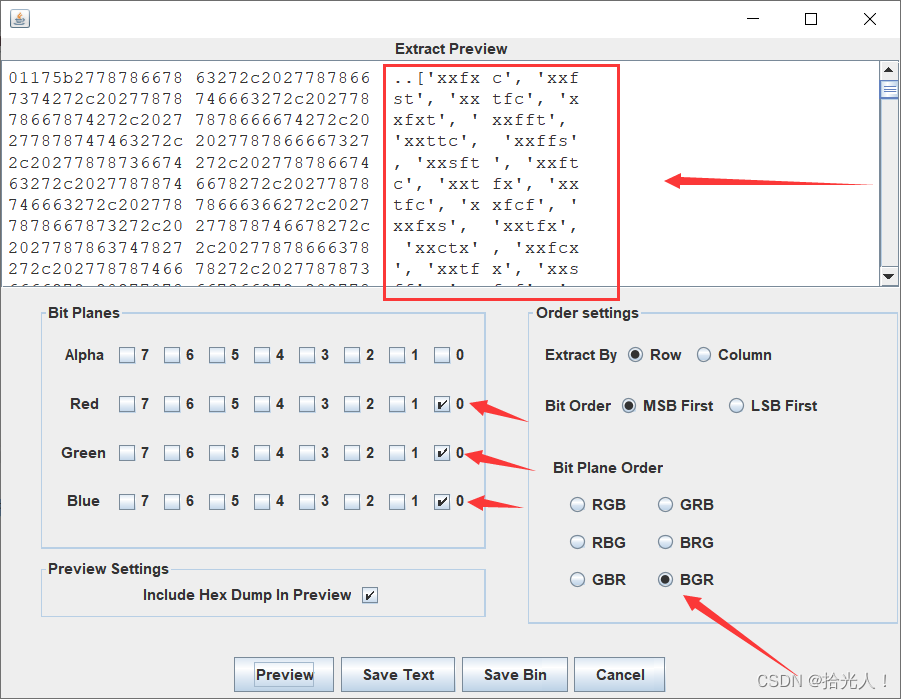Enable Red bit plane 4

click(x=262, y=404)
